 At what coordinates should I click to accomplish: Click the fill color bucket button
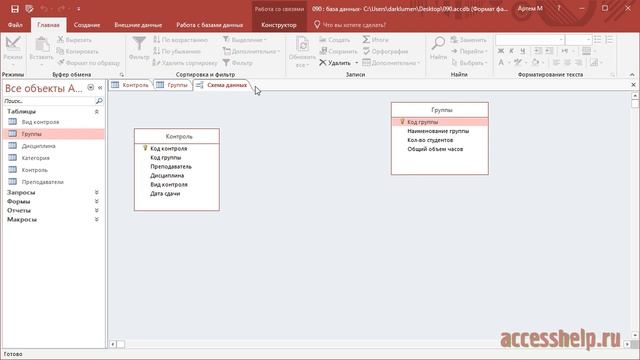coord(536,62)
